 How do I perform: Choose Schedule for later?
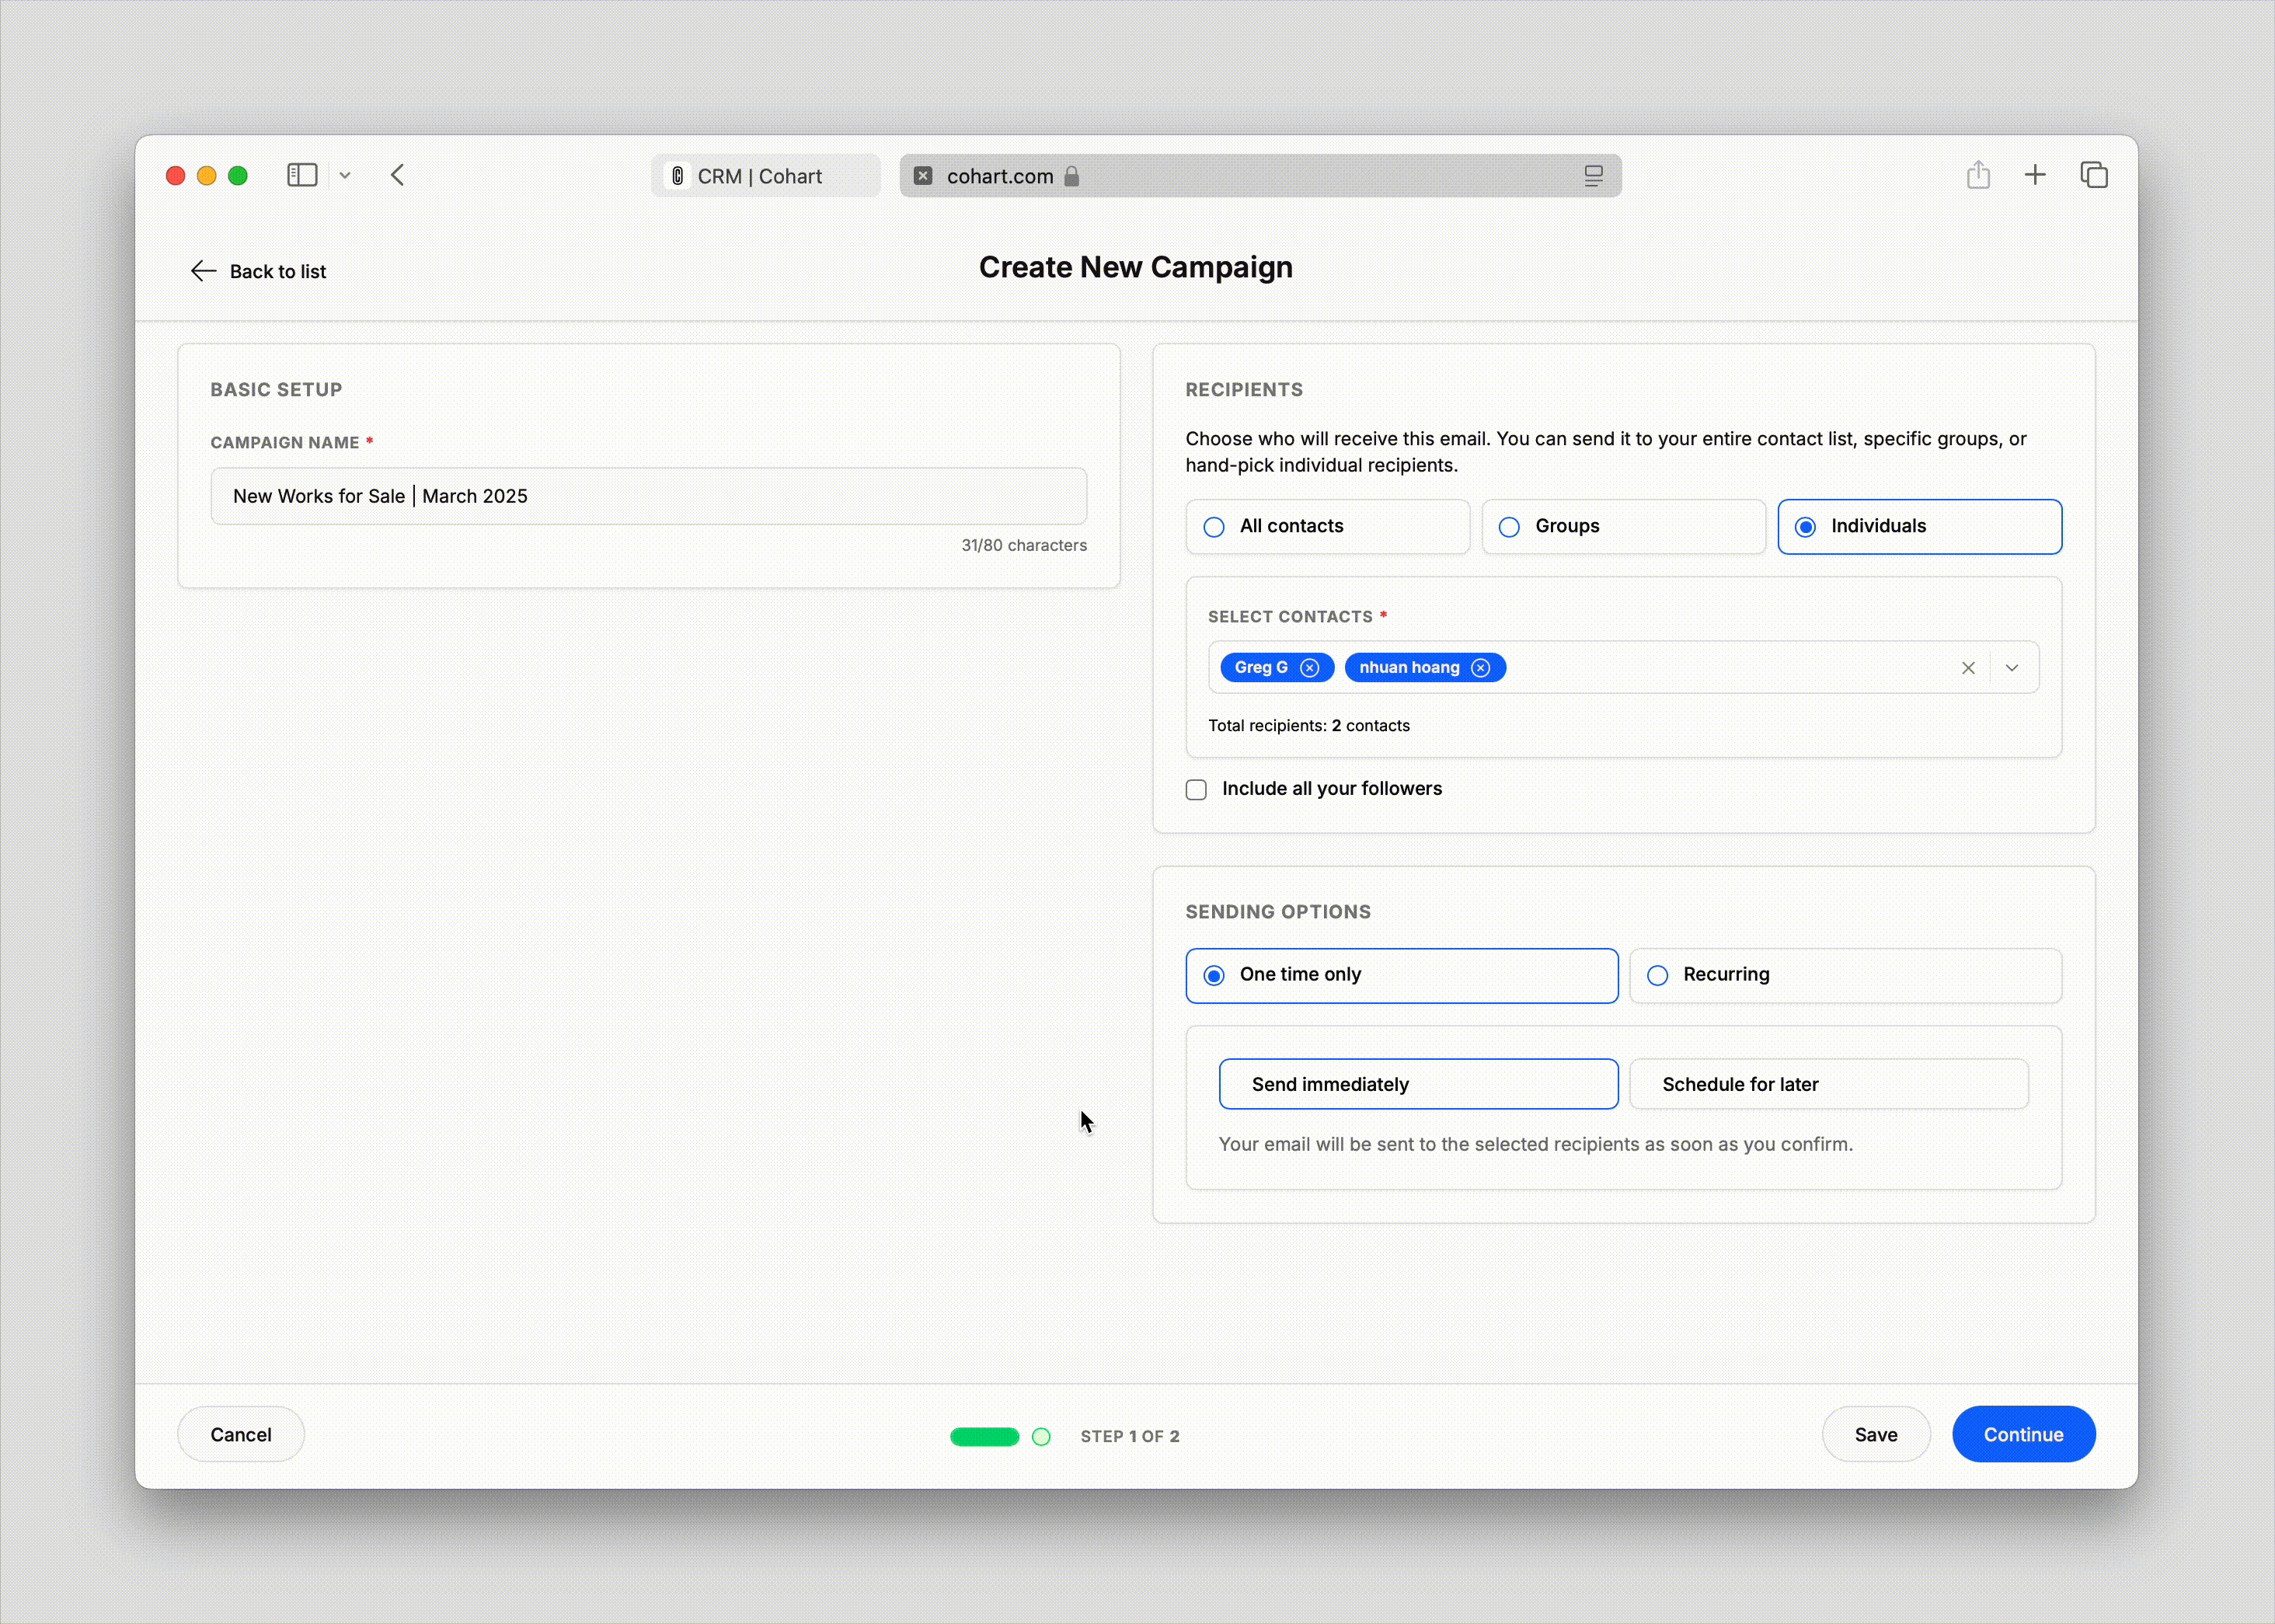1829,1084
